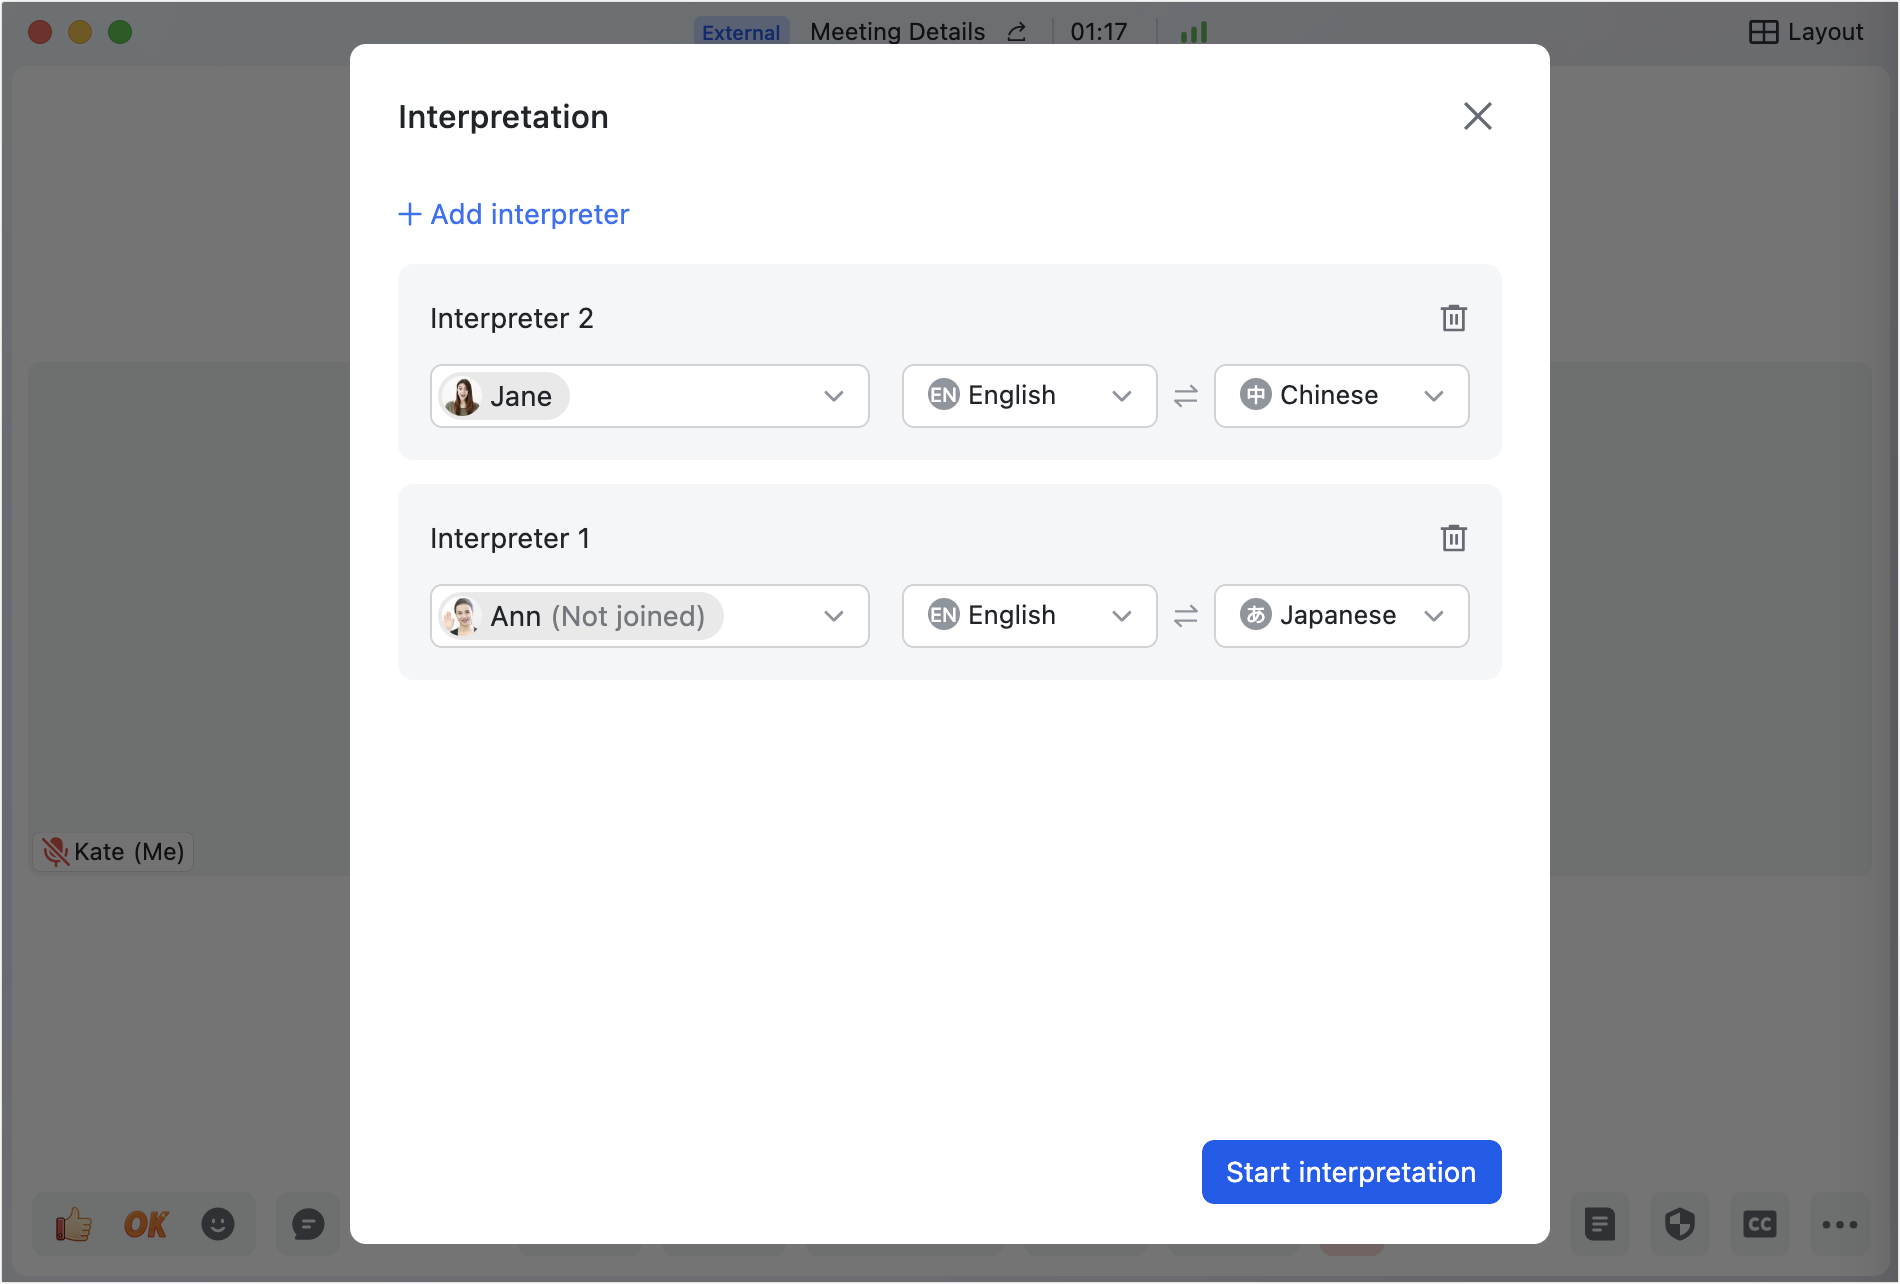
Task: Open the chat bubble panel
Action: click(307, 1223)
